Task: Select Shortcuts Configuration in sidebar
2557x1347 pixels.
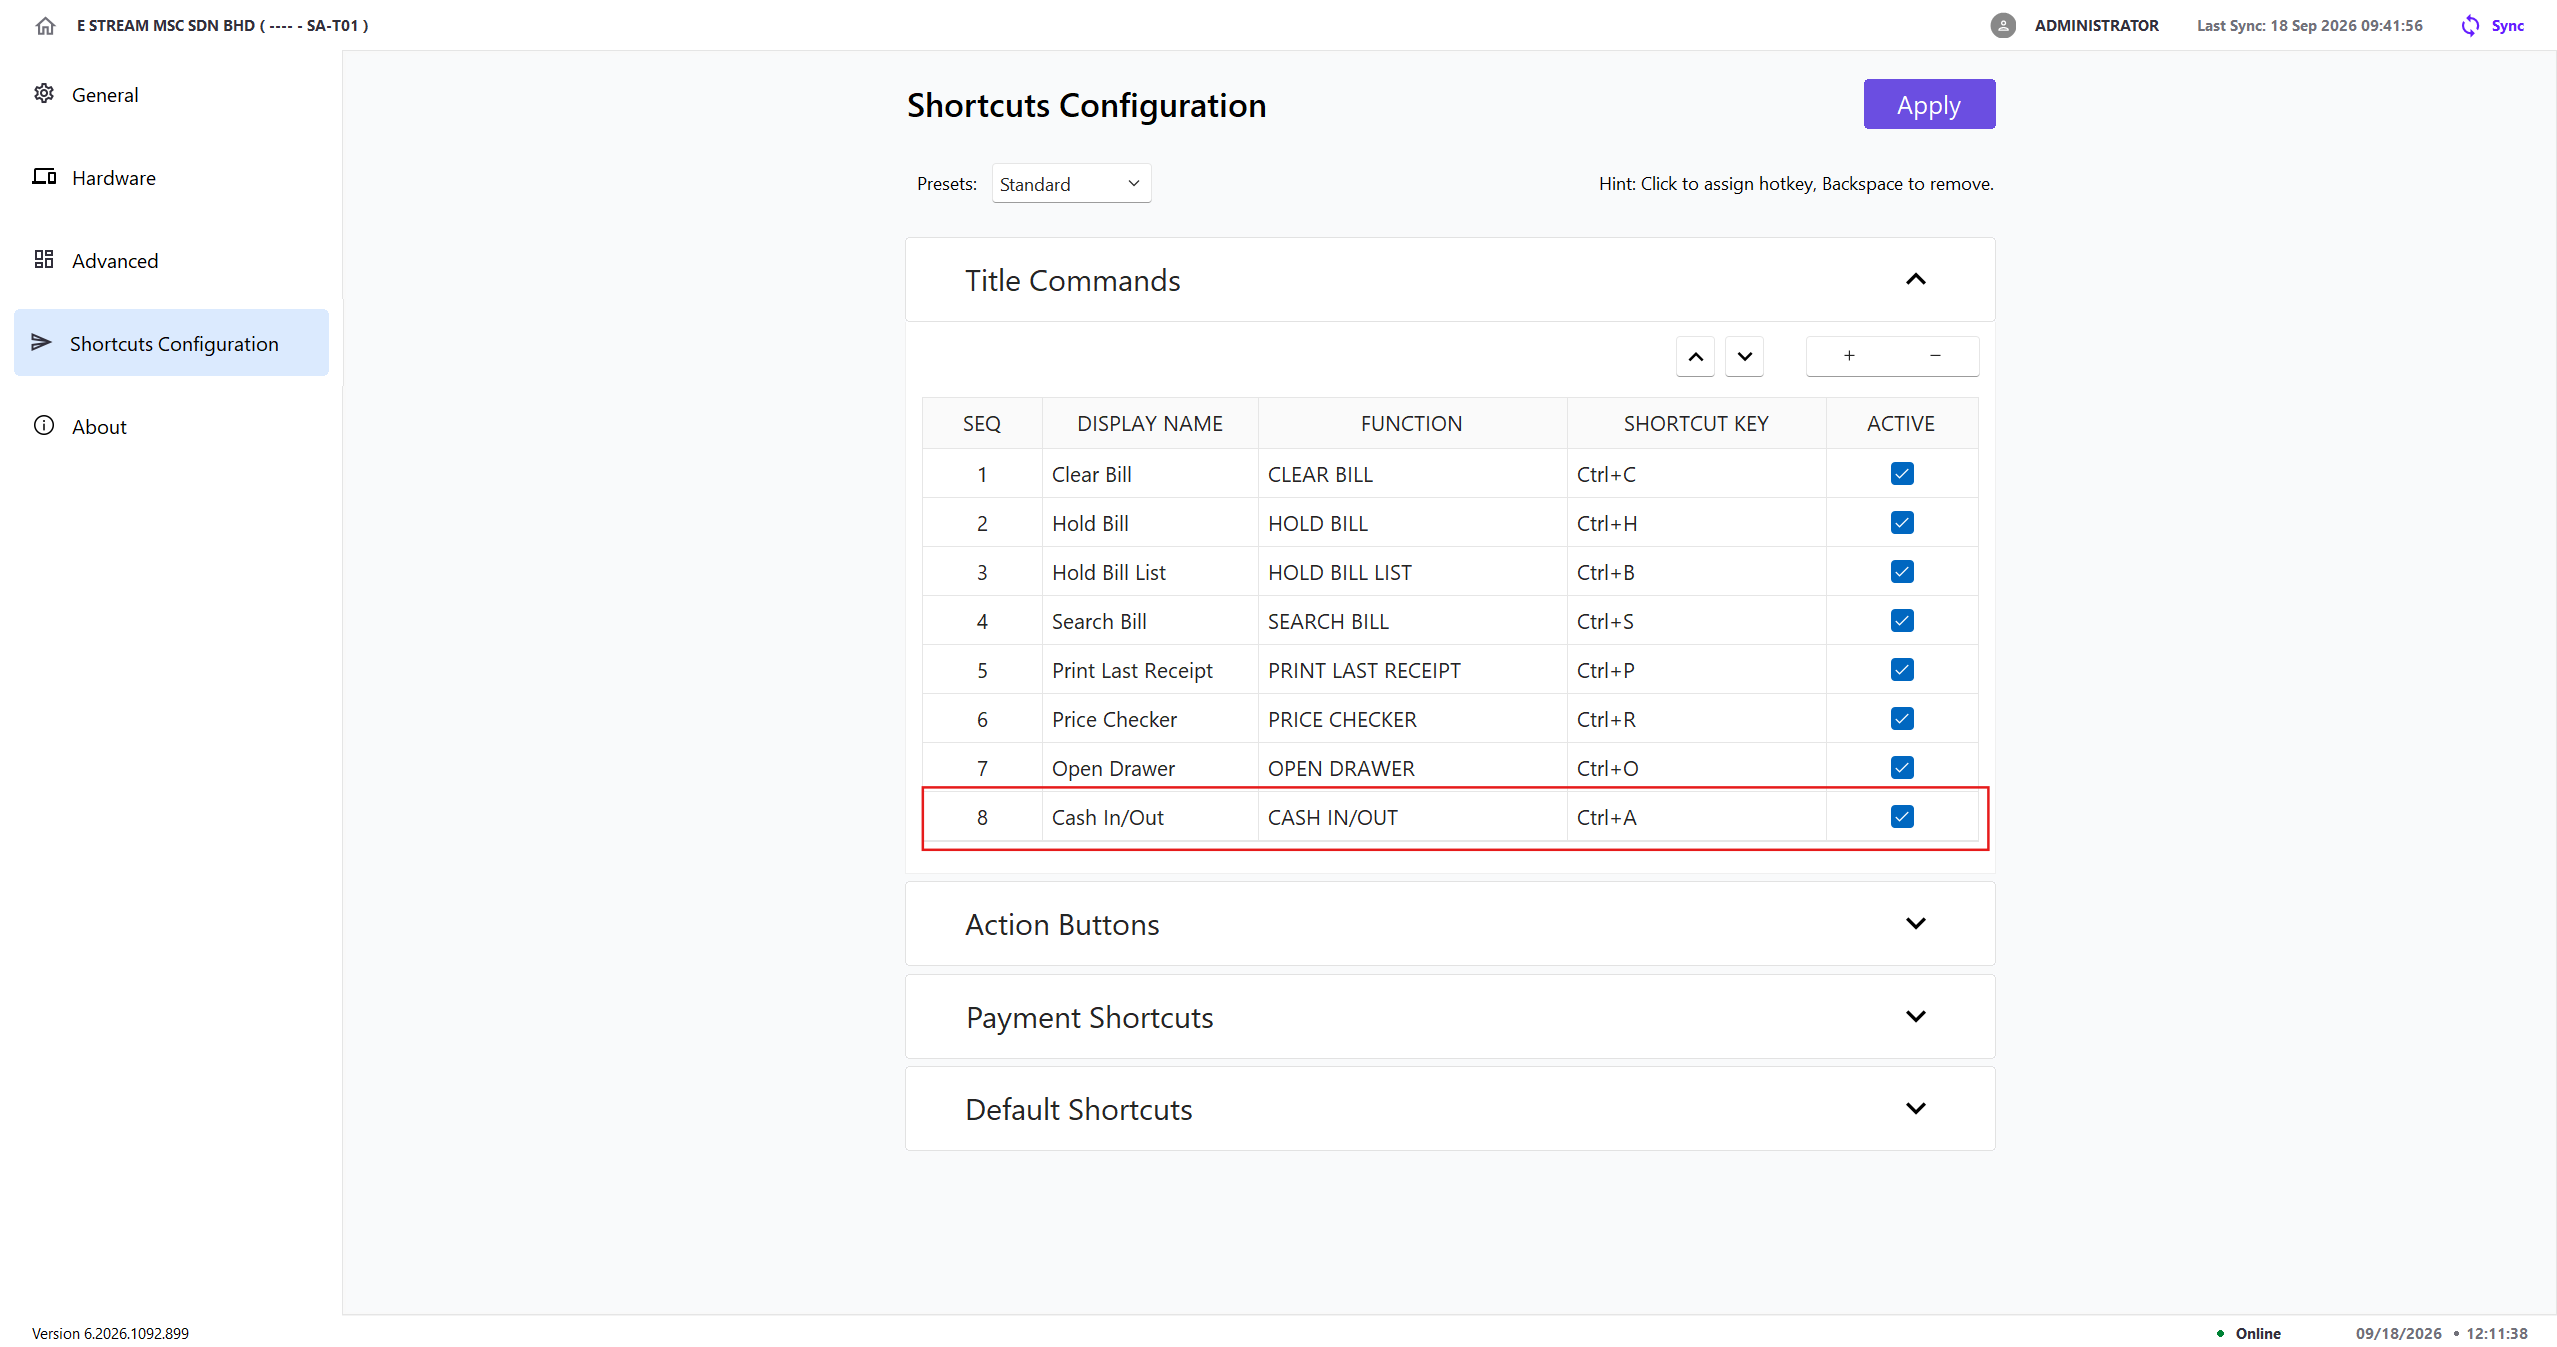Action: tap(171, 343)
